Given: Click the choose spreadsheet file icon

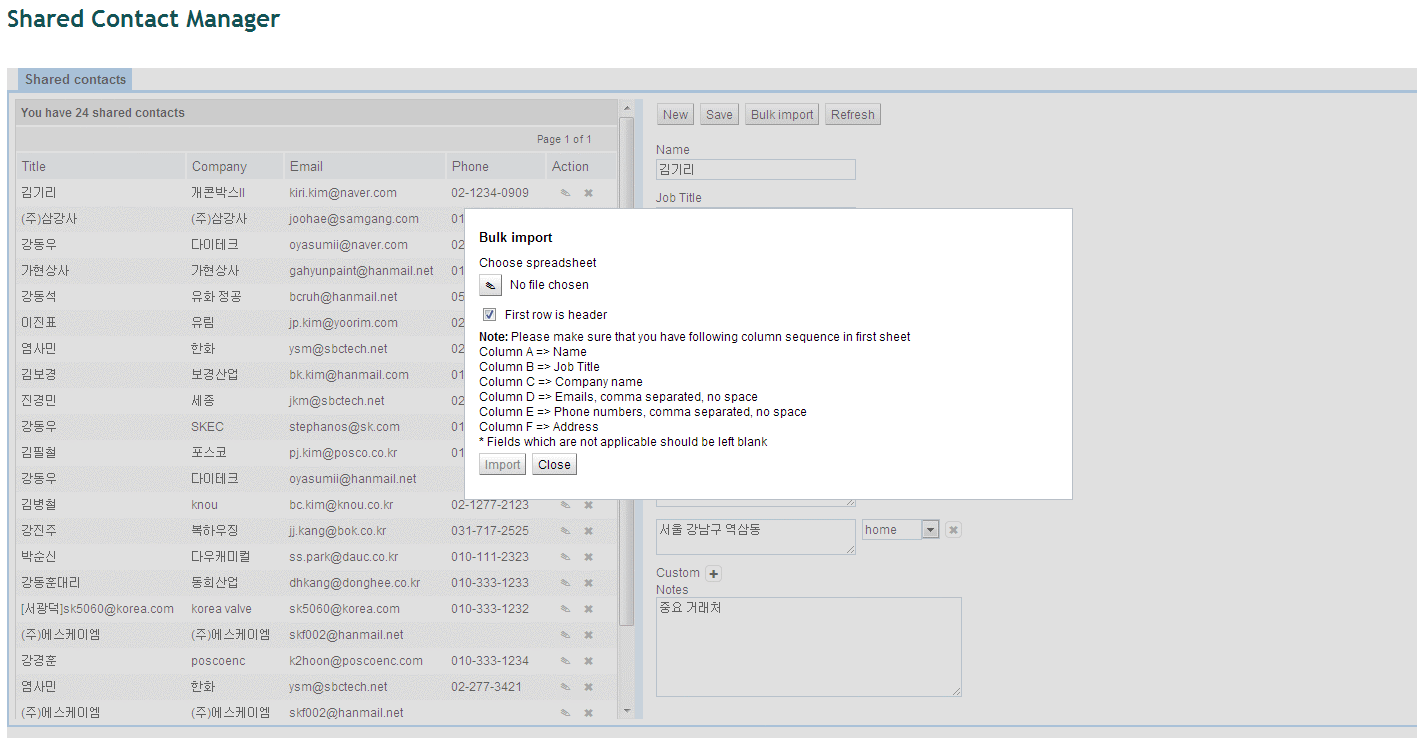Looking at the screenshot, I should coord(490,285).
